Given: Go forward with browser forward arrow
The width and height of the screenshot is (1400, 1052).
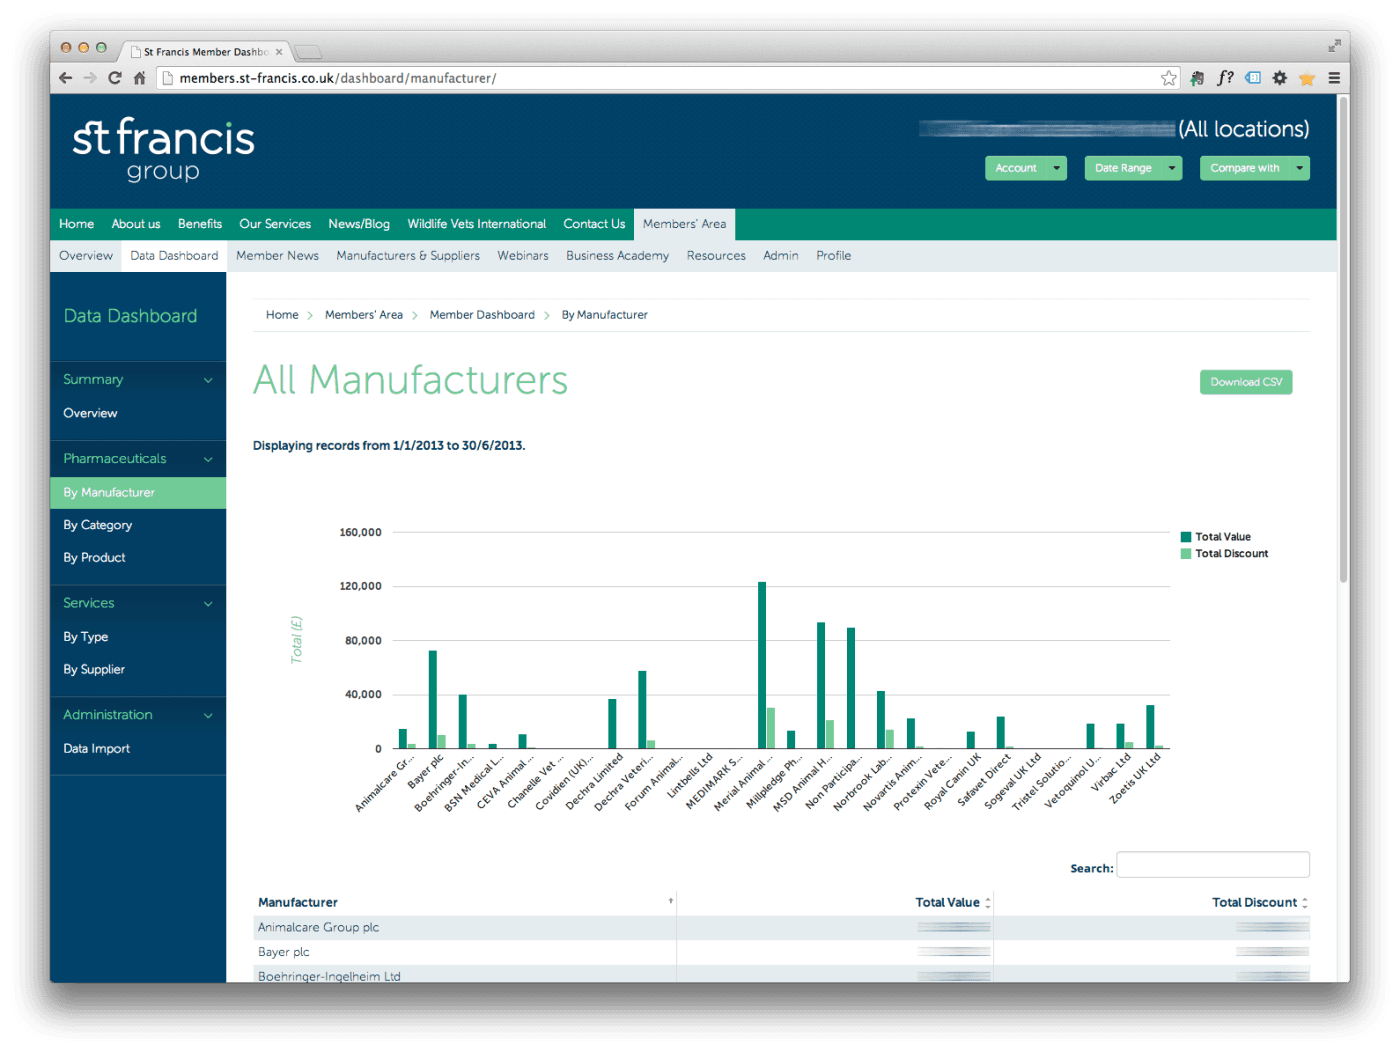Looking at the screenshot, I should (90, 78).
